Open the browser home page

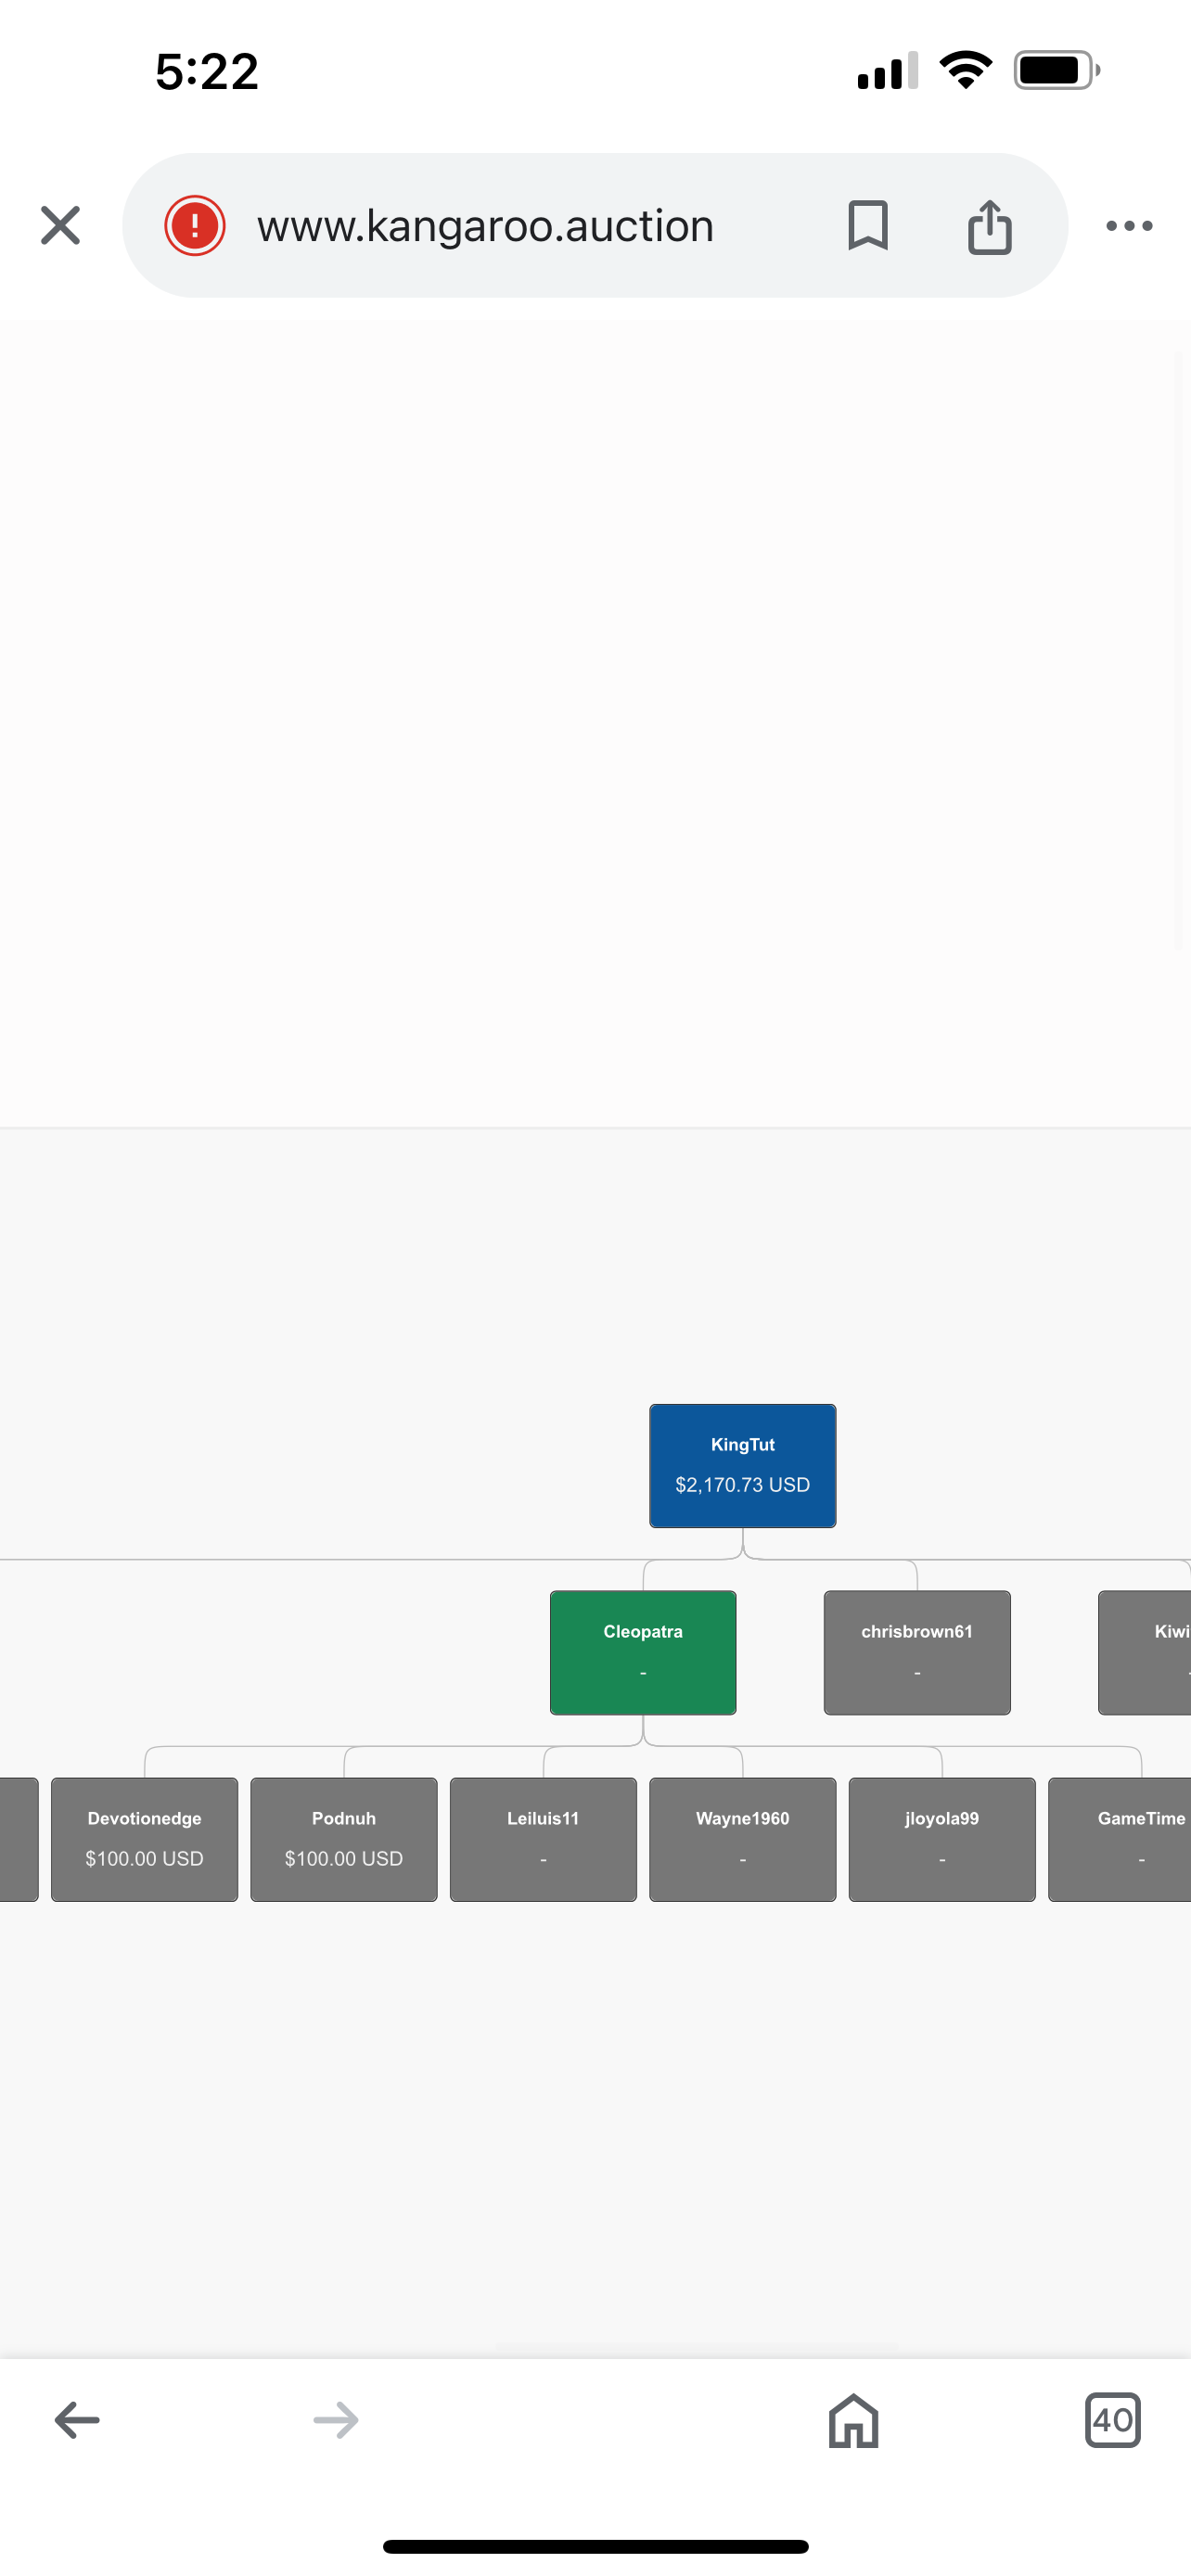coord(853,2420)
